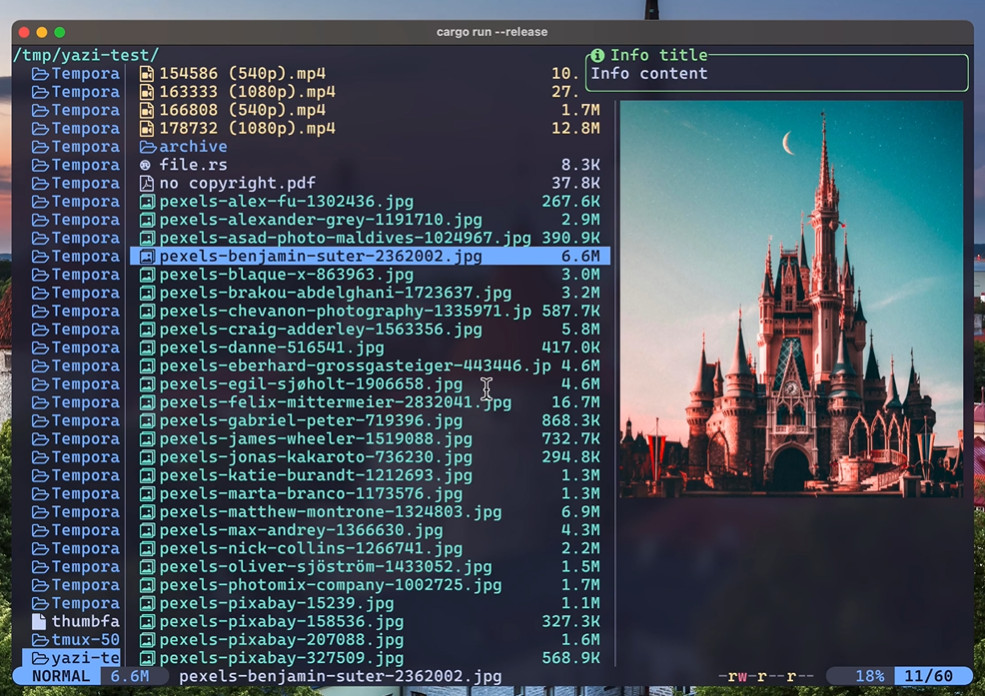This screenshot has height=696, width=985.
Task: Click the NORMAL mode indicator in status bar
Action: coord(60,676)
